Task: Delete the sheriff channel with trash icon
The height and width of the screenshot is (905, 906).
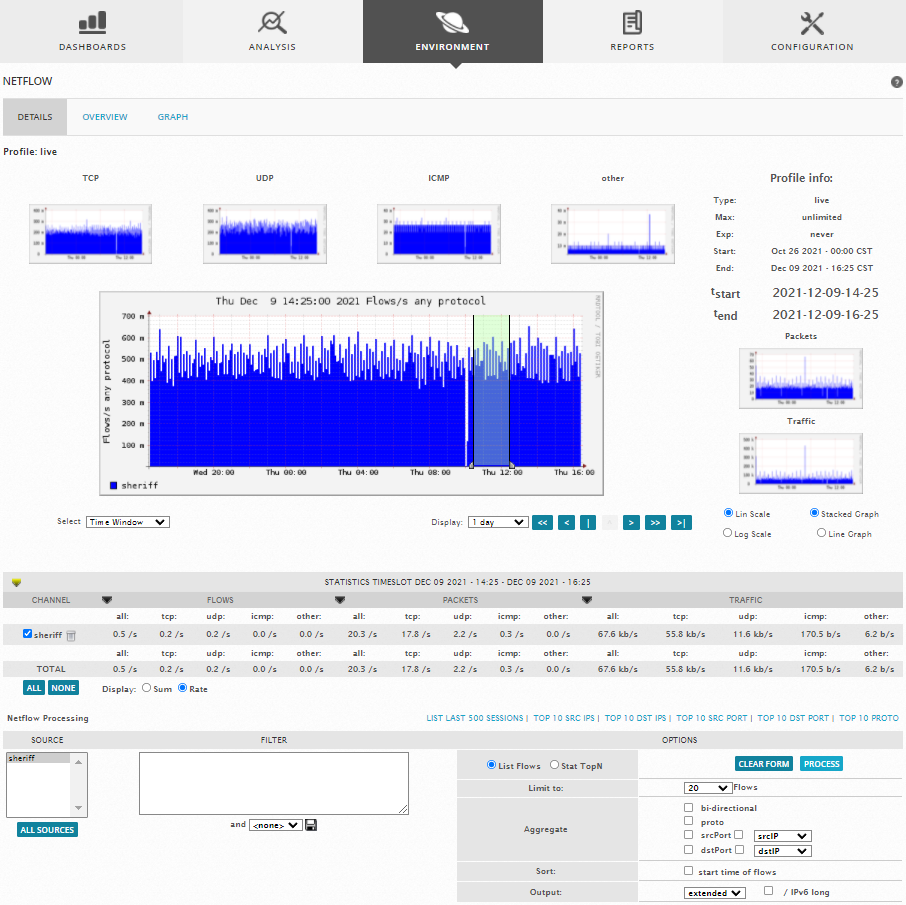Action: point(71,636)
